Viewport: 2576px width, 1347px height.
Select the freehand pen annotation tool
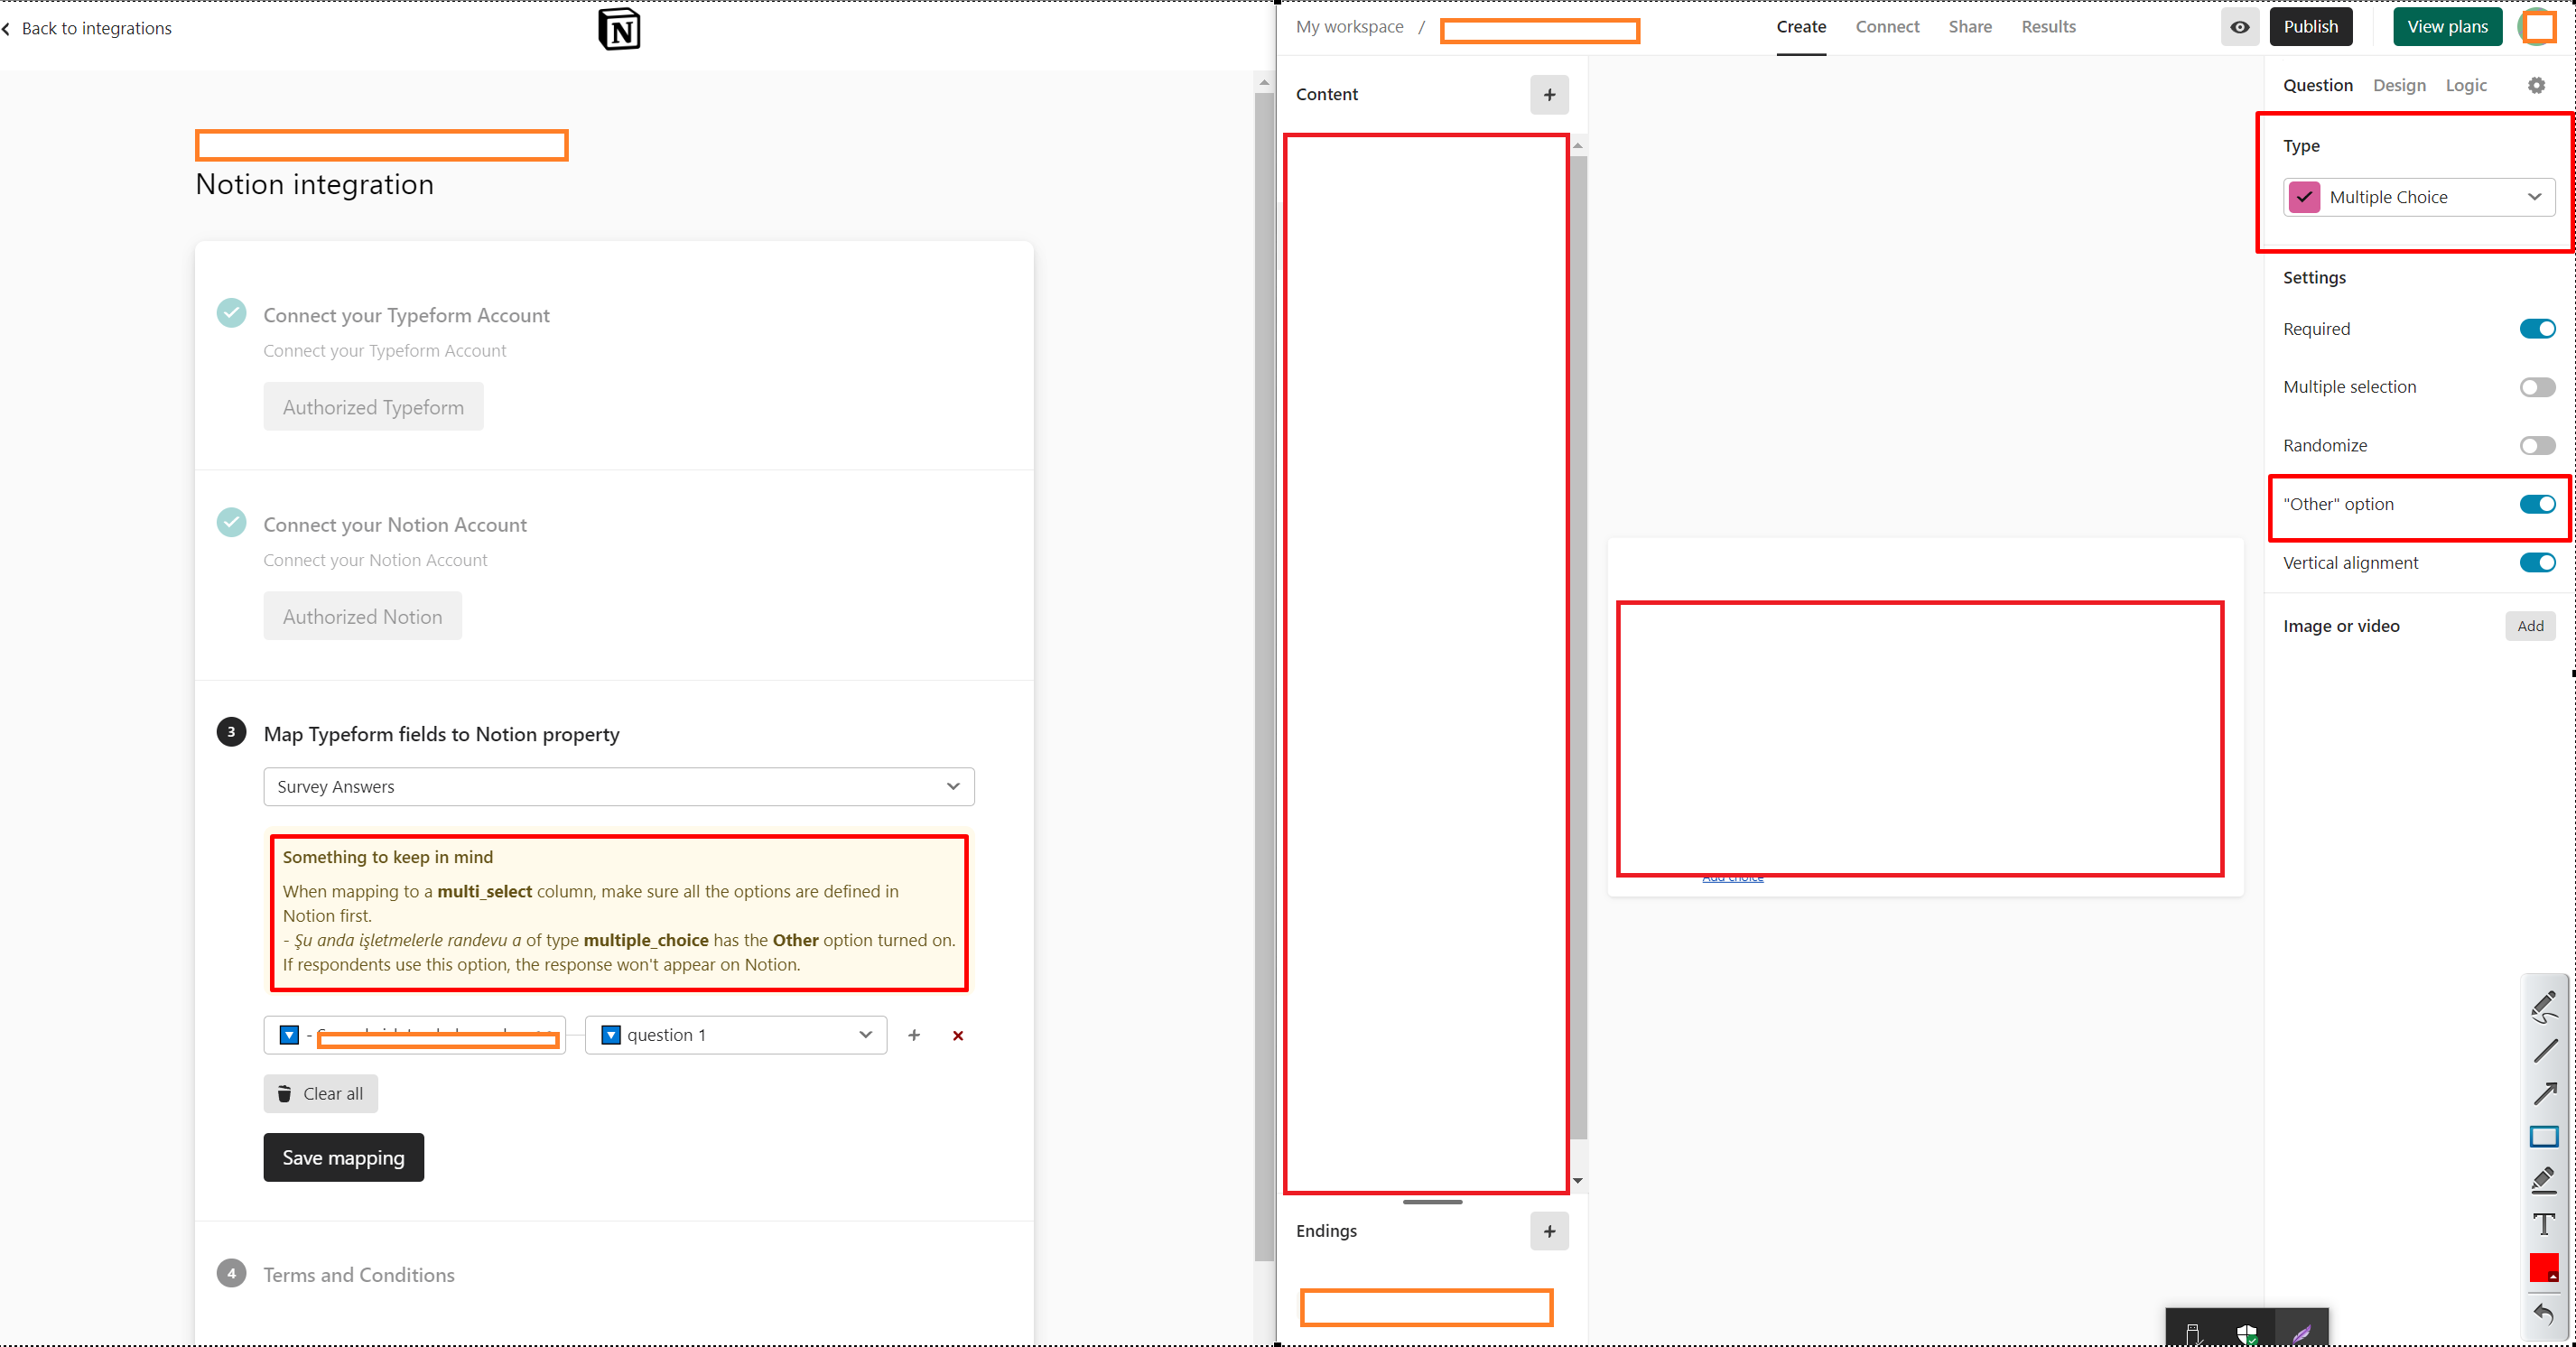pos(2544,1006)
